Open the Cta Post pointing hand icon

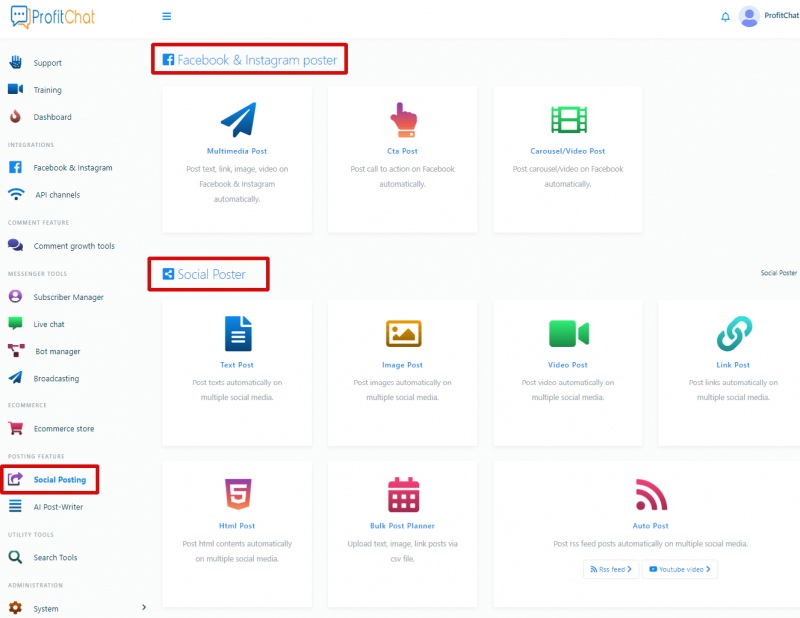tap(402, 120)
